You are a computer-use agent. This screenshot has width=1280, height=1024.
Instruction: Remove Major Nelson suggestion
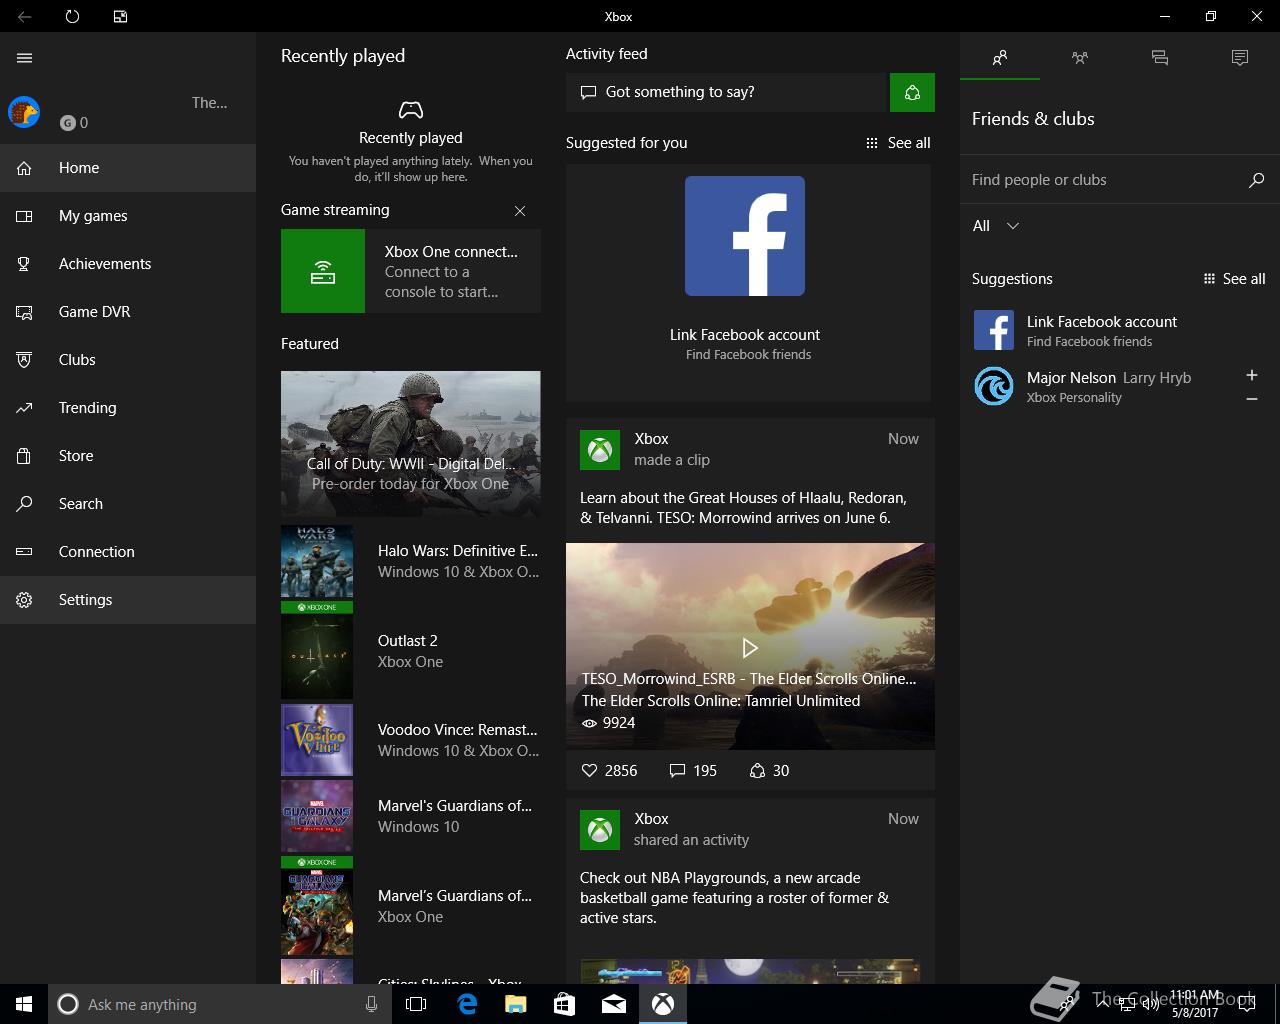[x=1252, y=399]
